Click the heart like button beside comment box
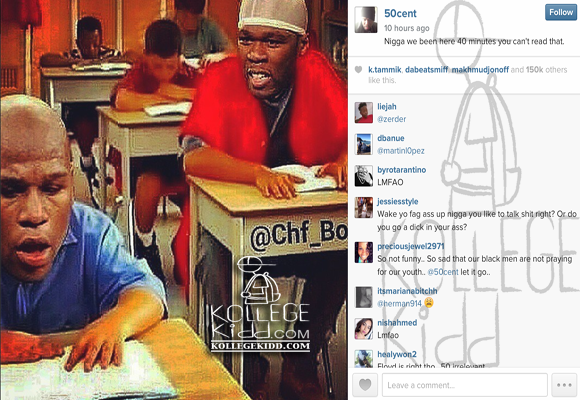This screenshot has height=400, width=580. 365,385
